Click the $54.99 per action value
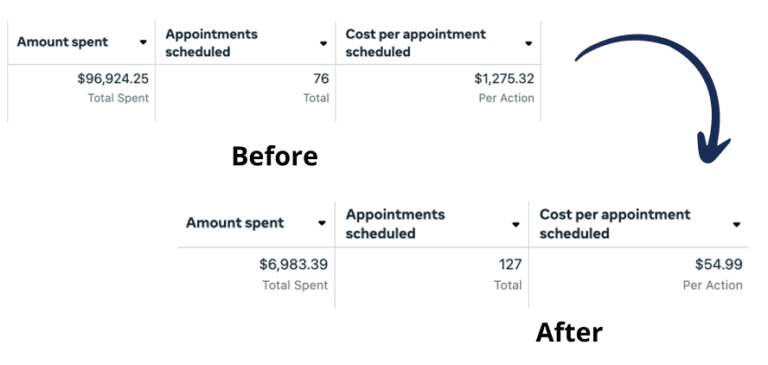Image resolution: width=768 pixels, height=365 pixels. (x=719, y=265)
